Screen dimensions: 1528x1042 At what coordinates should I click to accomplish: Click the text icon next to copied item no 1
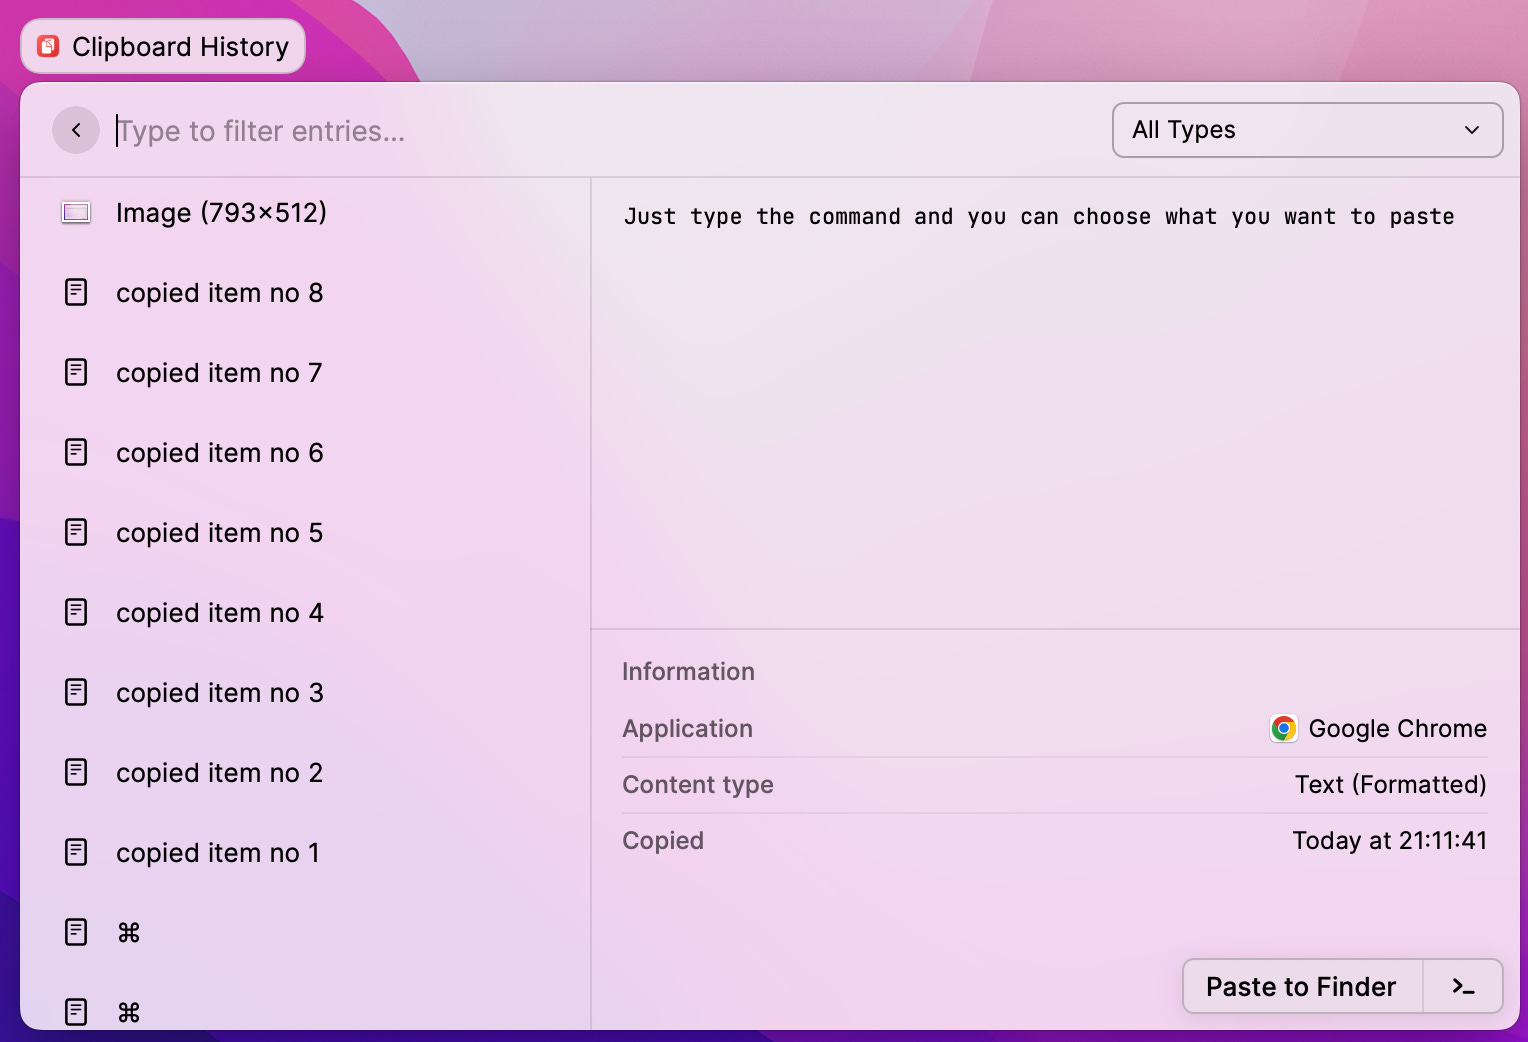(76, 852)
